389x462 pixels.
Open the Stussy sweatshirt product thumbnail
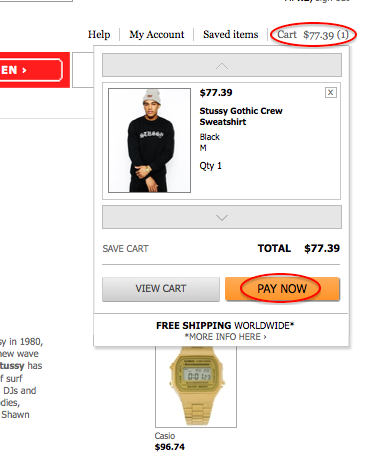point(149,140)
